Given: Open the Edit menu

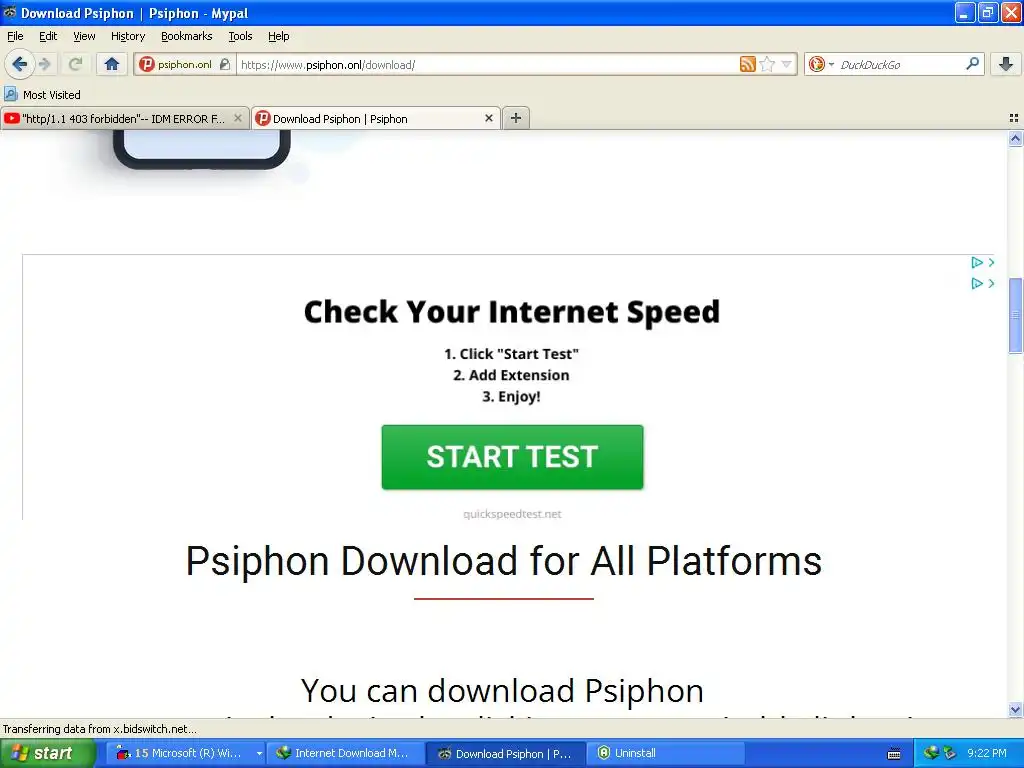Looking at the screenshot, I should pos(48,36).
